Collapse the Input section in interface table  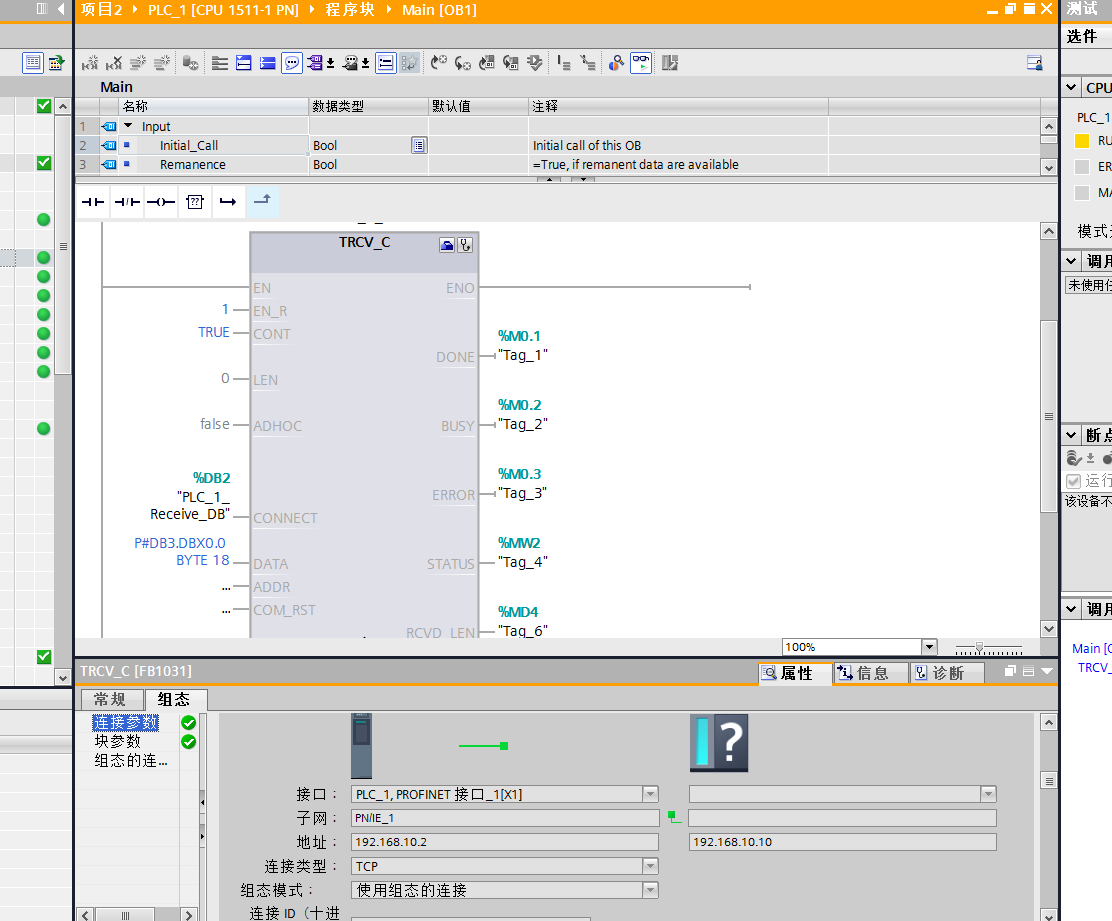pos(128,125)
